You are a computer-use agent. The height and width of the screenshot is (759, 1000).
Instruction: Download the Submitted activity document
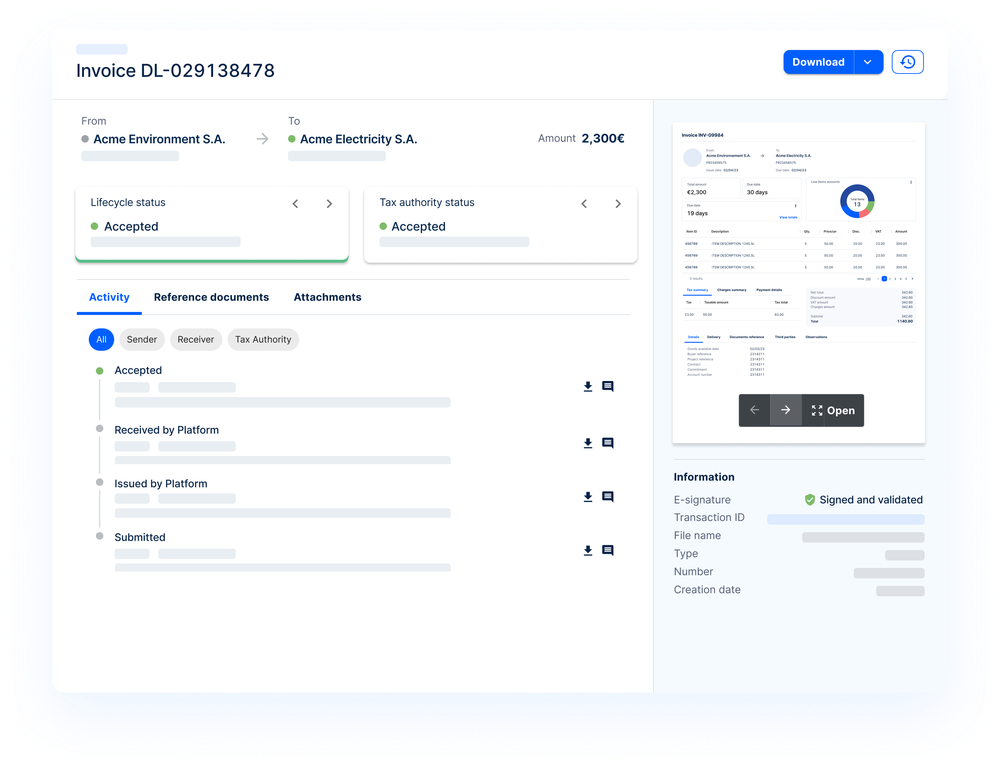588,550
